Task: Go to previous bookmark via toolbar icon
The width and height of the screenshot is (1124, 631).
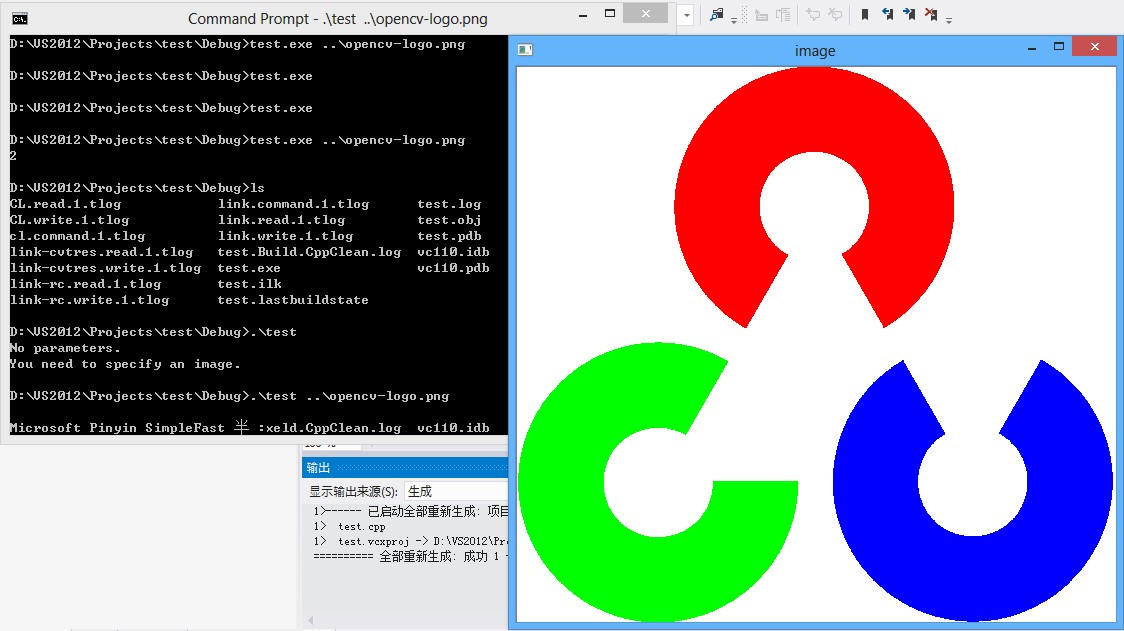Action: (x=887, y=14)
